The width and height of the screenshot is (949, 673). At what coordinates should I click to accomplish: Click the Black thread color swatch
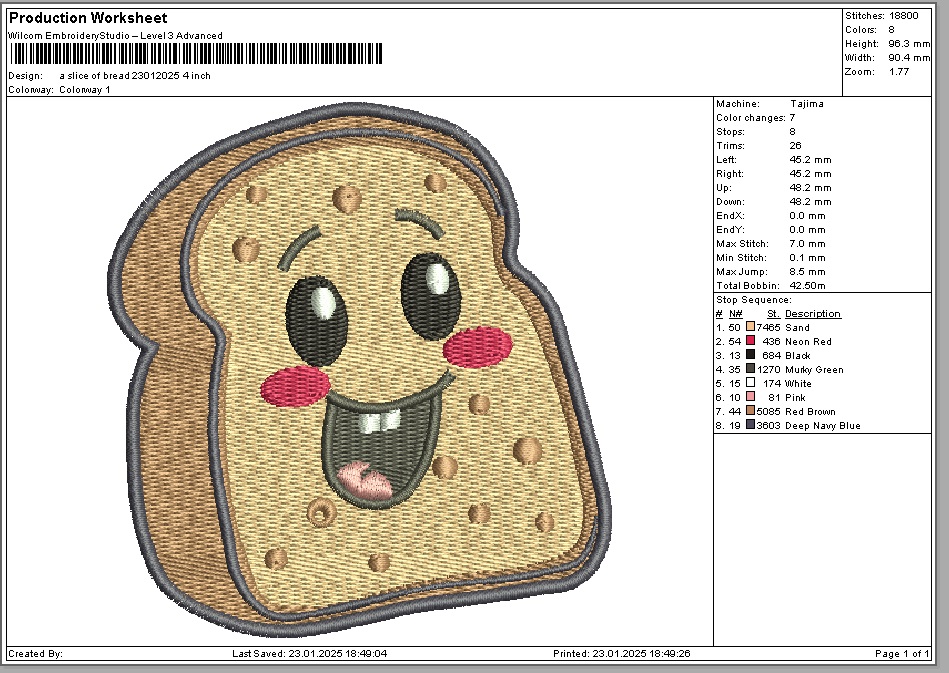pyautogui.click(x=750, y=355)
